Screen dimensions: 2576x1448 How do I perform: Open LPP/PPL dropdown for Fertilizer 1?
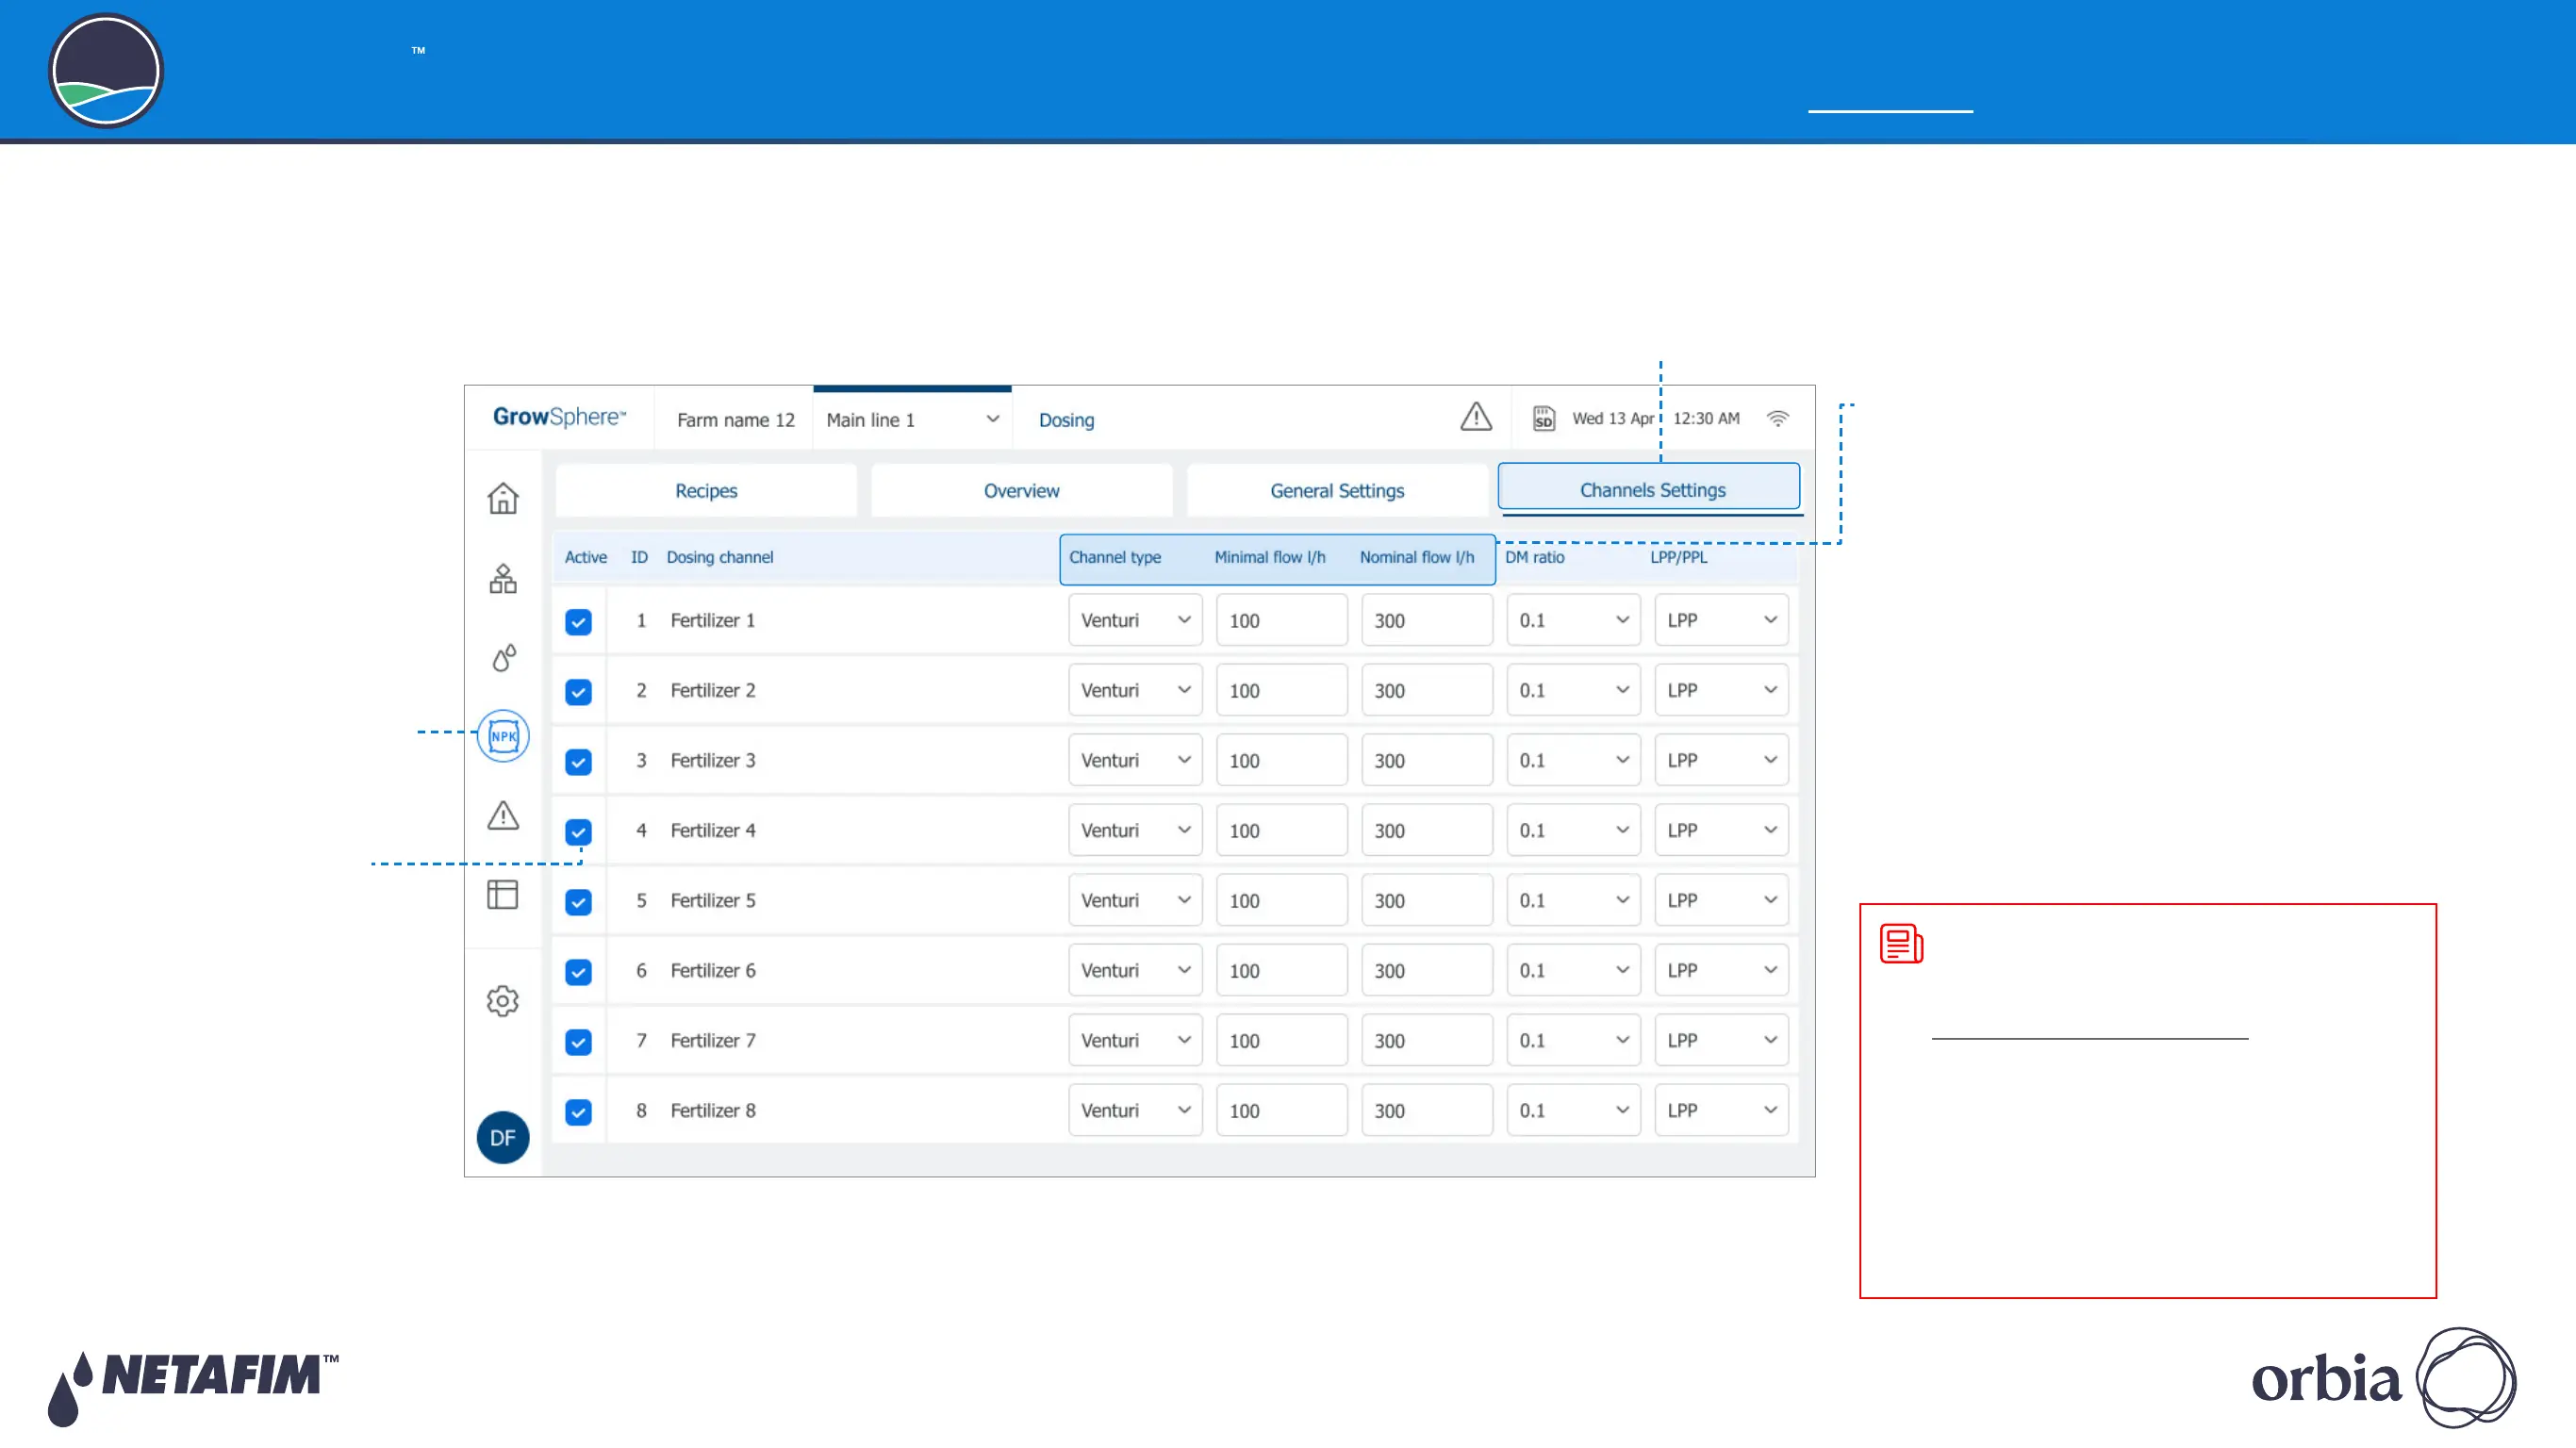pos(1721,620)
